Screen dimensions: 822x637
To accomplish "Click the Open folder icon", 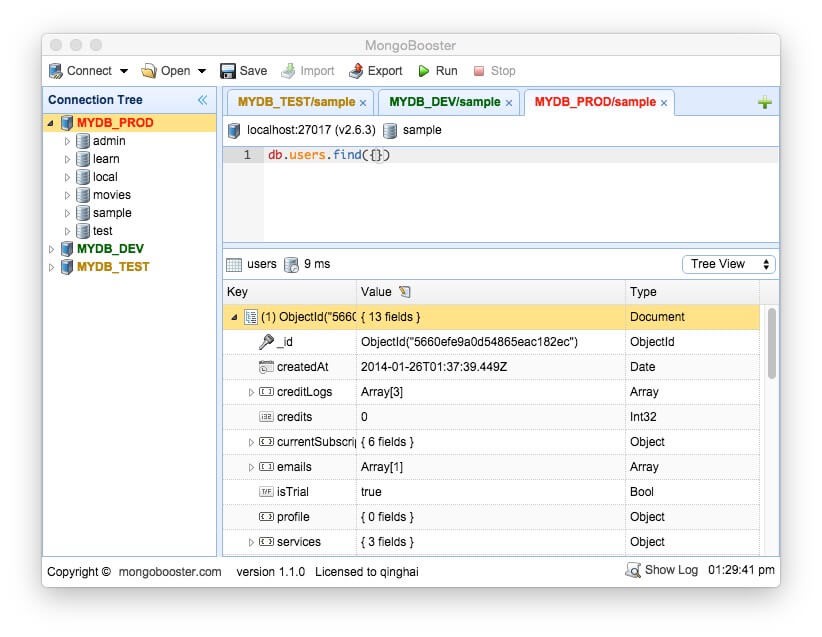I will point(149,71).
